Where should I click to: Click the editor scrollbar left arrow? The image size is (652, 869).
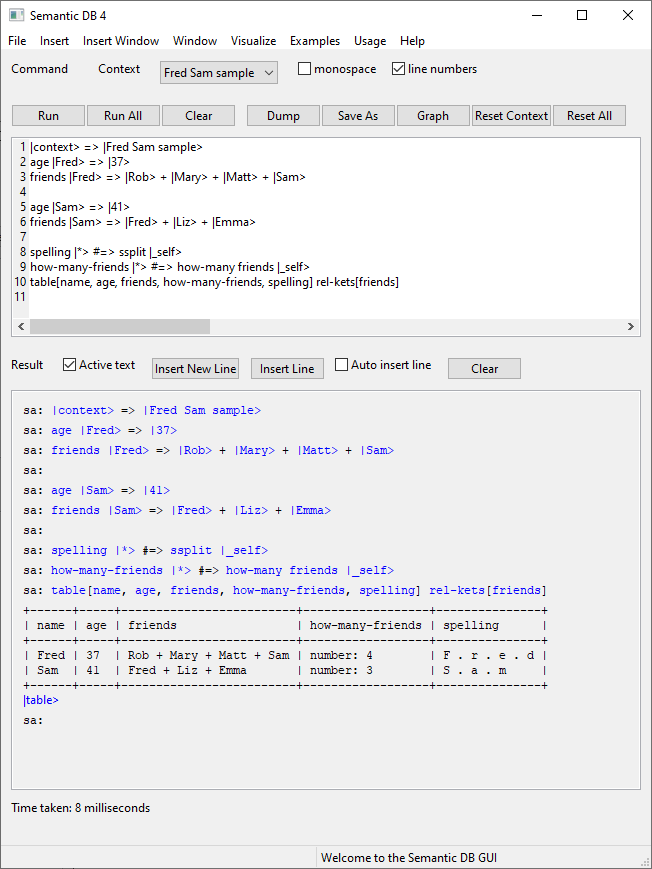point(21,326)
